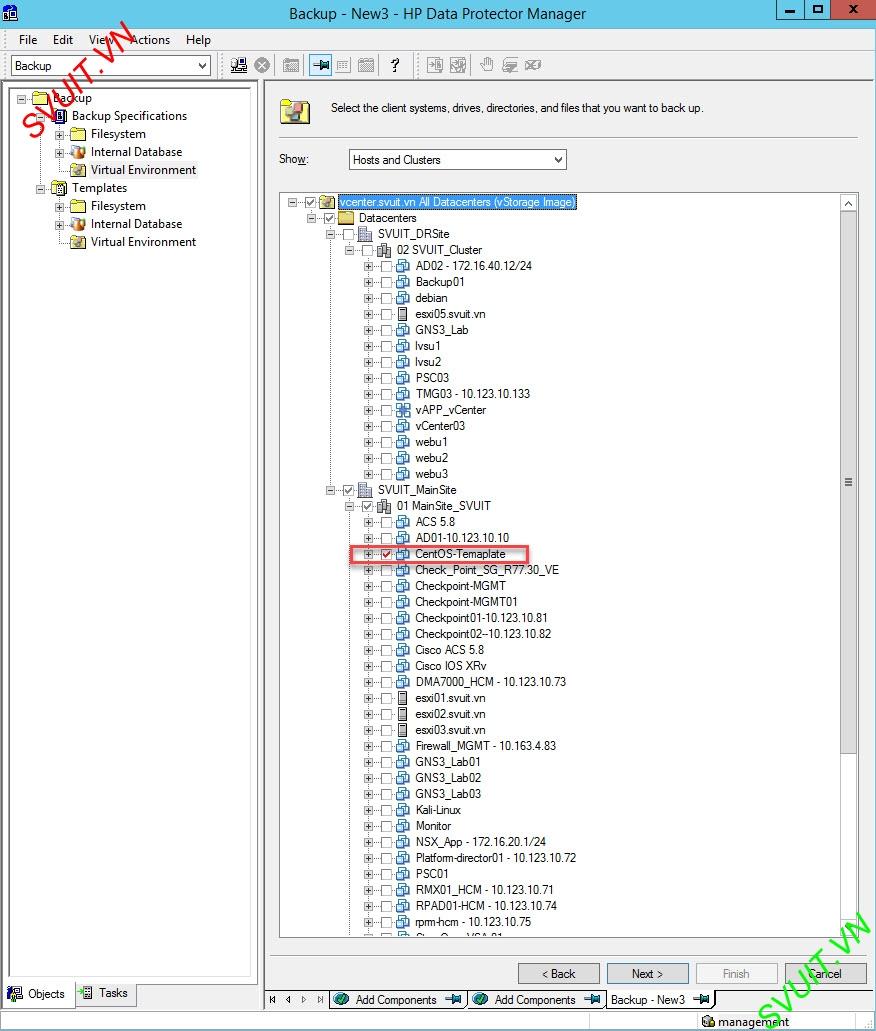Open the File menu
Viewport: 876px width, 1031px height.
pos(28,39)
